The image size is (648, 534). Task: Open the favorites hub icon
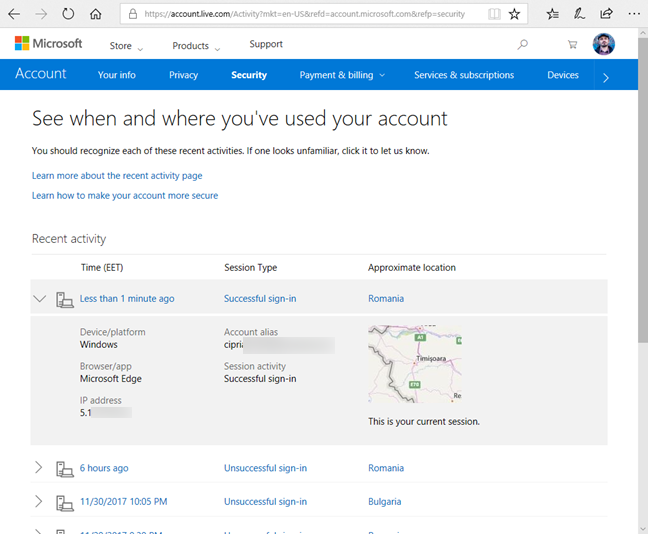(553, 14)
